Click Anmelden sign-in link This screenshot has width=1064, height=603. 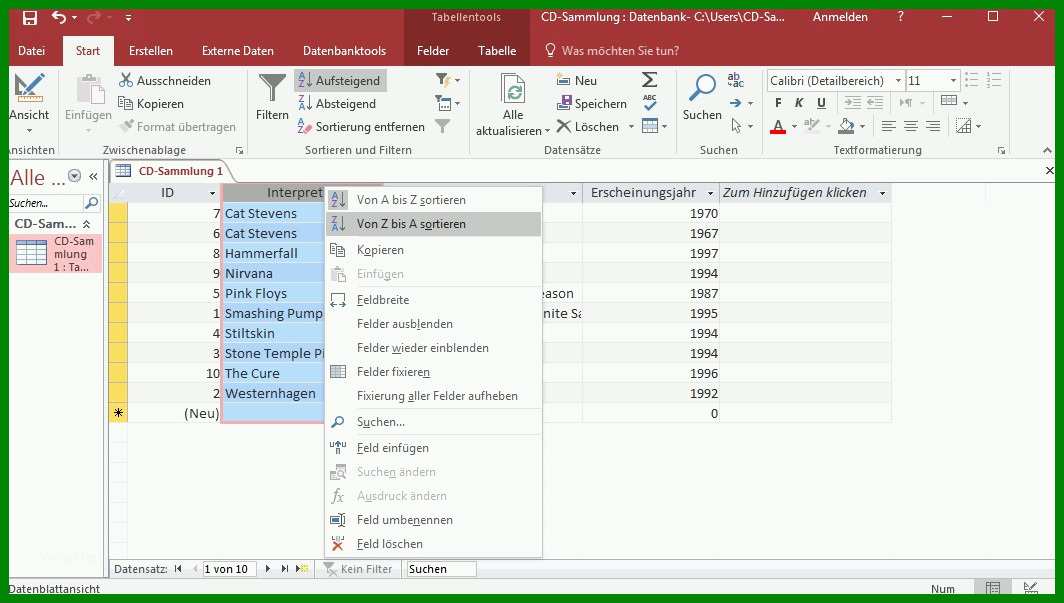point(840,18)
